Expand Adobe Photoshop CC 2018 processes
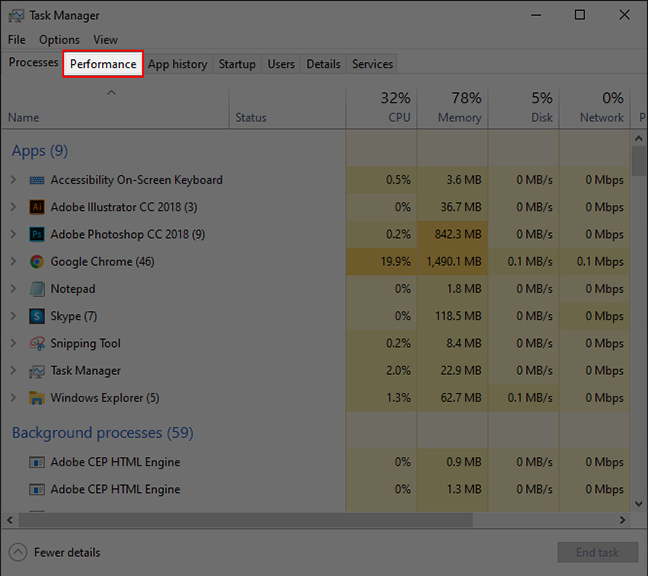The image size is (648, 576). [13, 234]
